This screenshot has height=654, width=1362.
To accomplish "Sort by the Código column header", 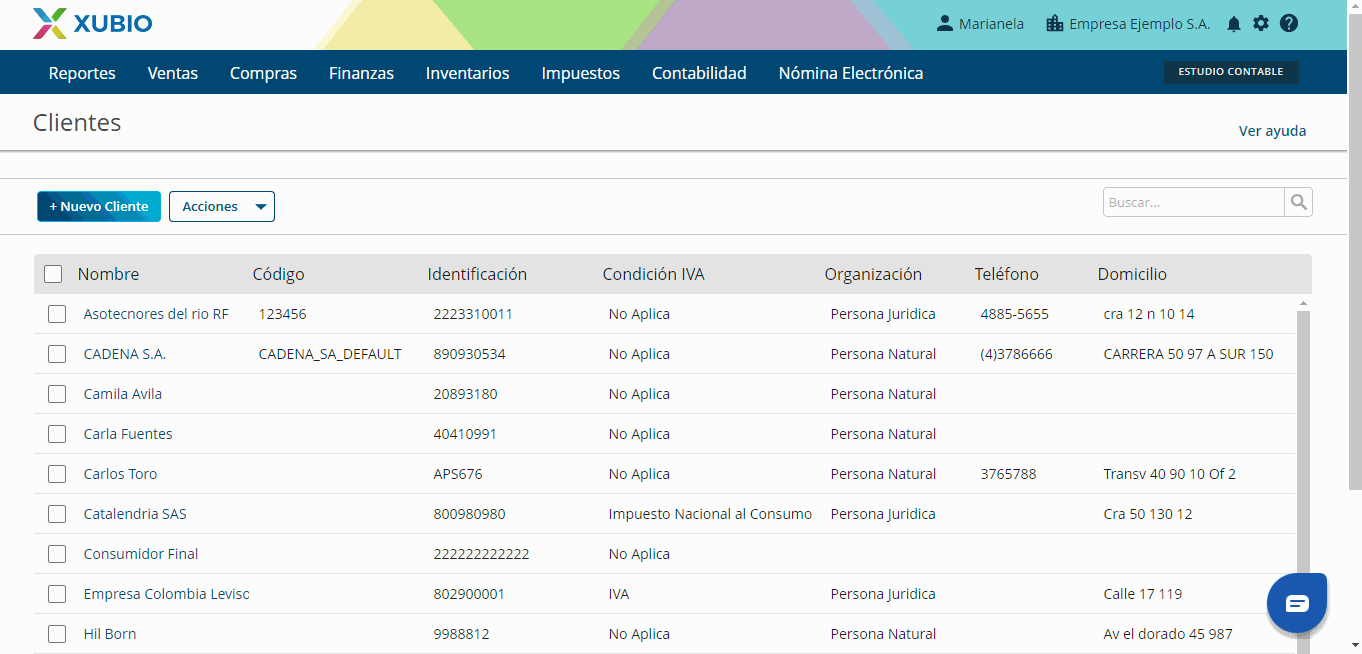I will point(278,274).
